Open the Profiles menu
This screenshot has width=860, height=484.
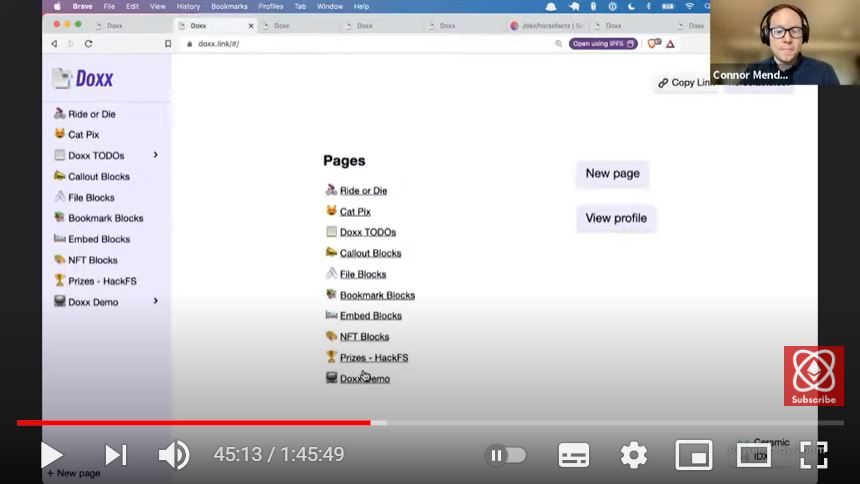coord(270,7)
